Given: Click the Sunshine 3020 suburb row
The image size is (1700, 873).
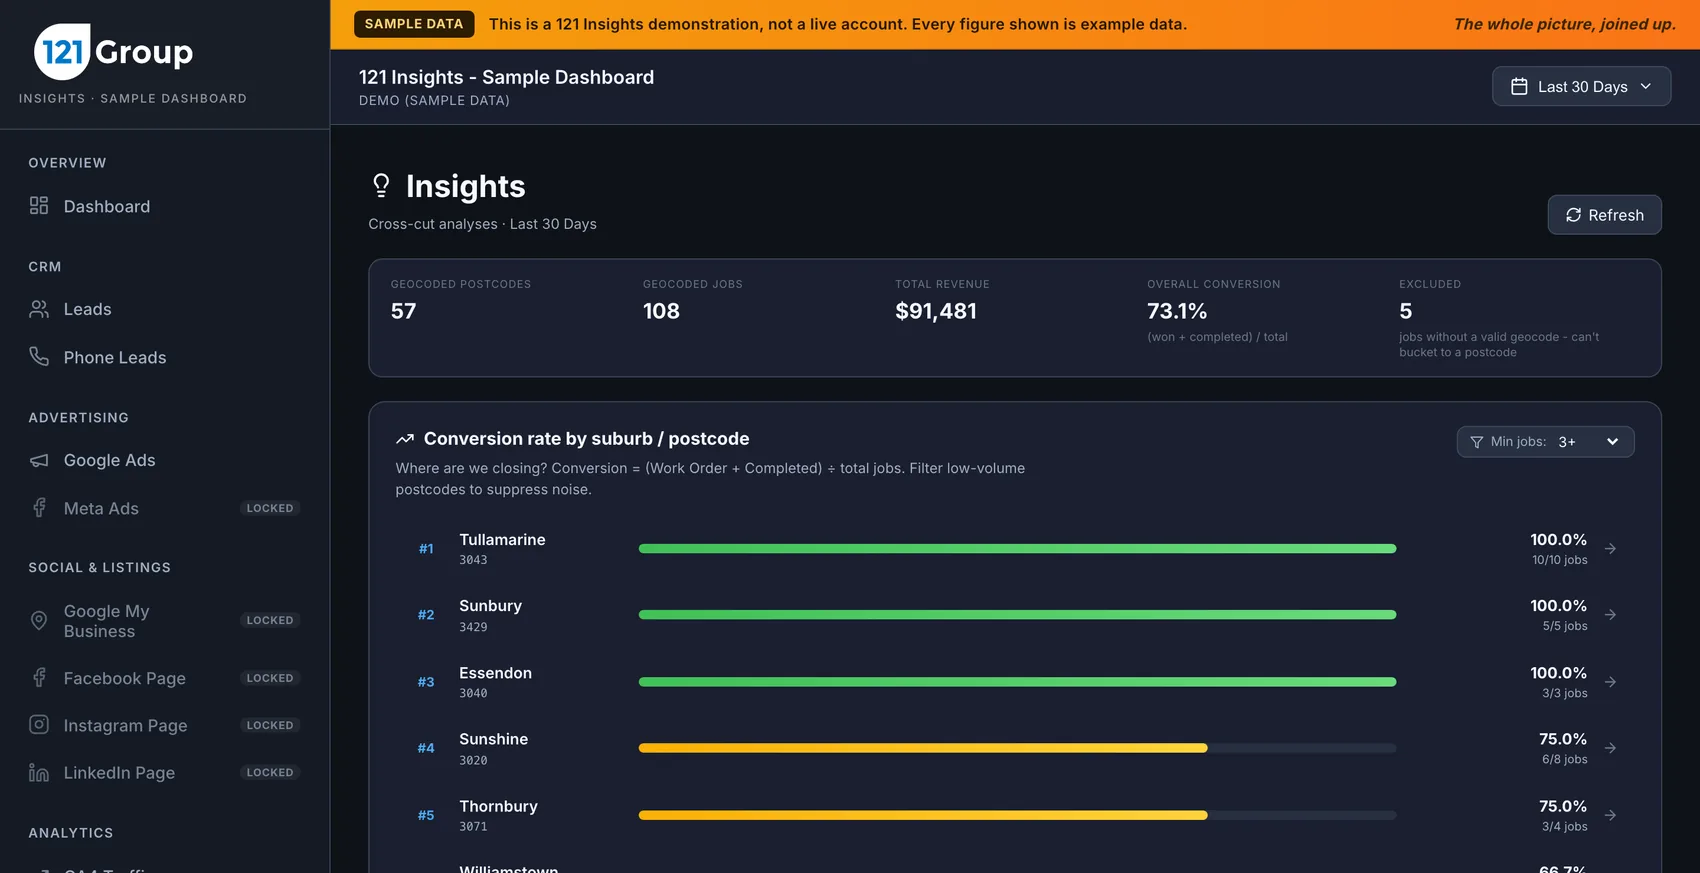Looking at the screenshot, I should [1015, 748].
